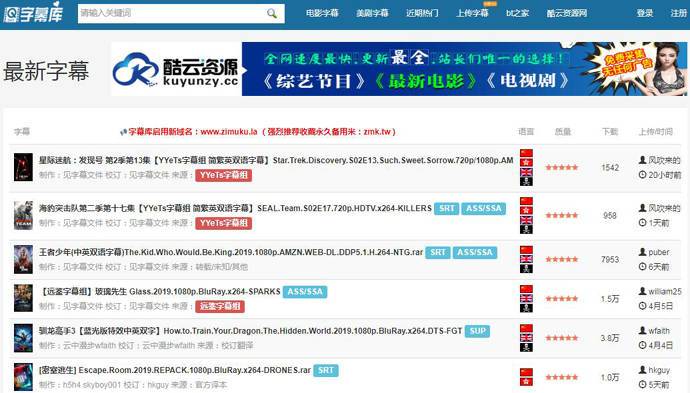690x393 pixels.
Task: Open the 上传字幕 menu item
Action: (x=472, y=13)
